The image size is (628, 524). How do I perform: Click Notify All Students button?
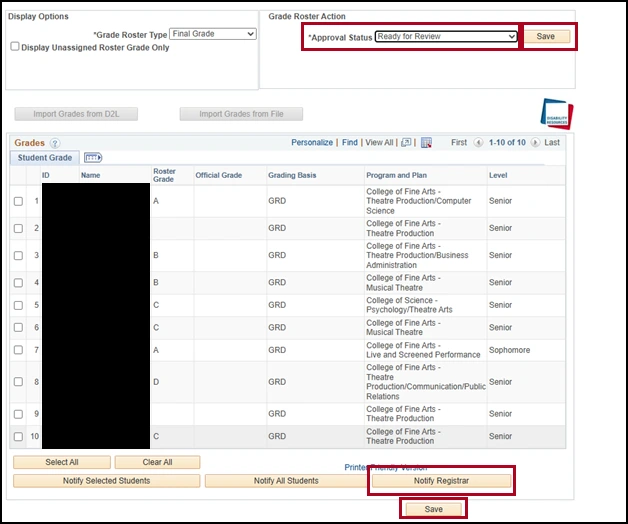tap(286, 481)
